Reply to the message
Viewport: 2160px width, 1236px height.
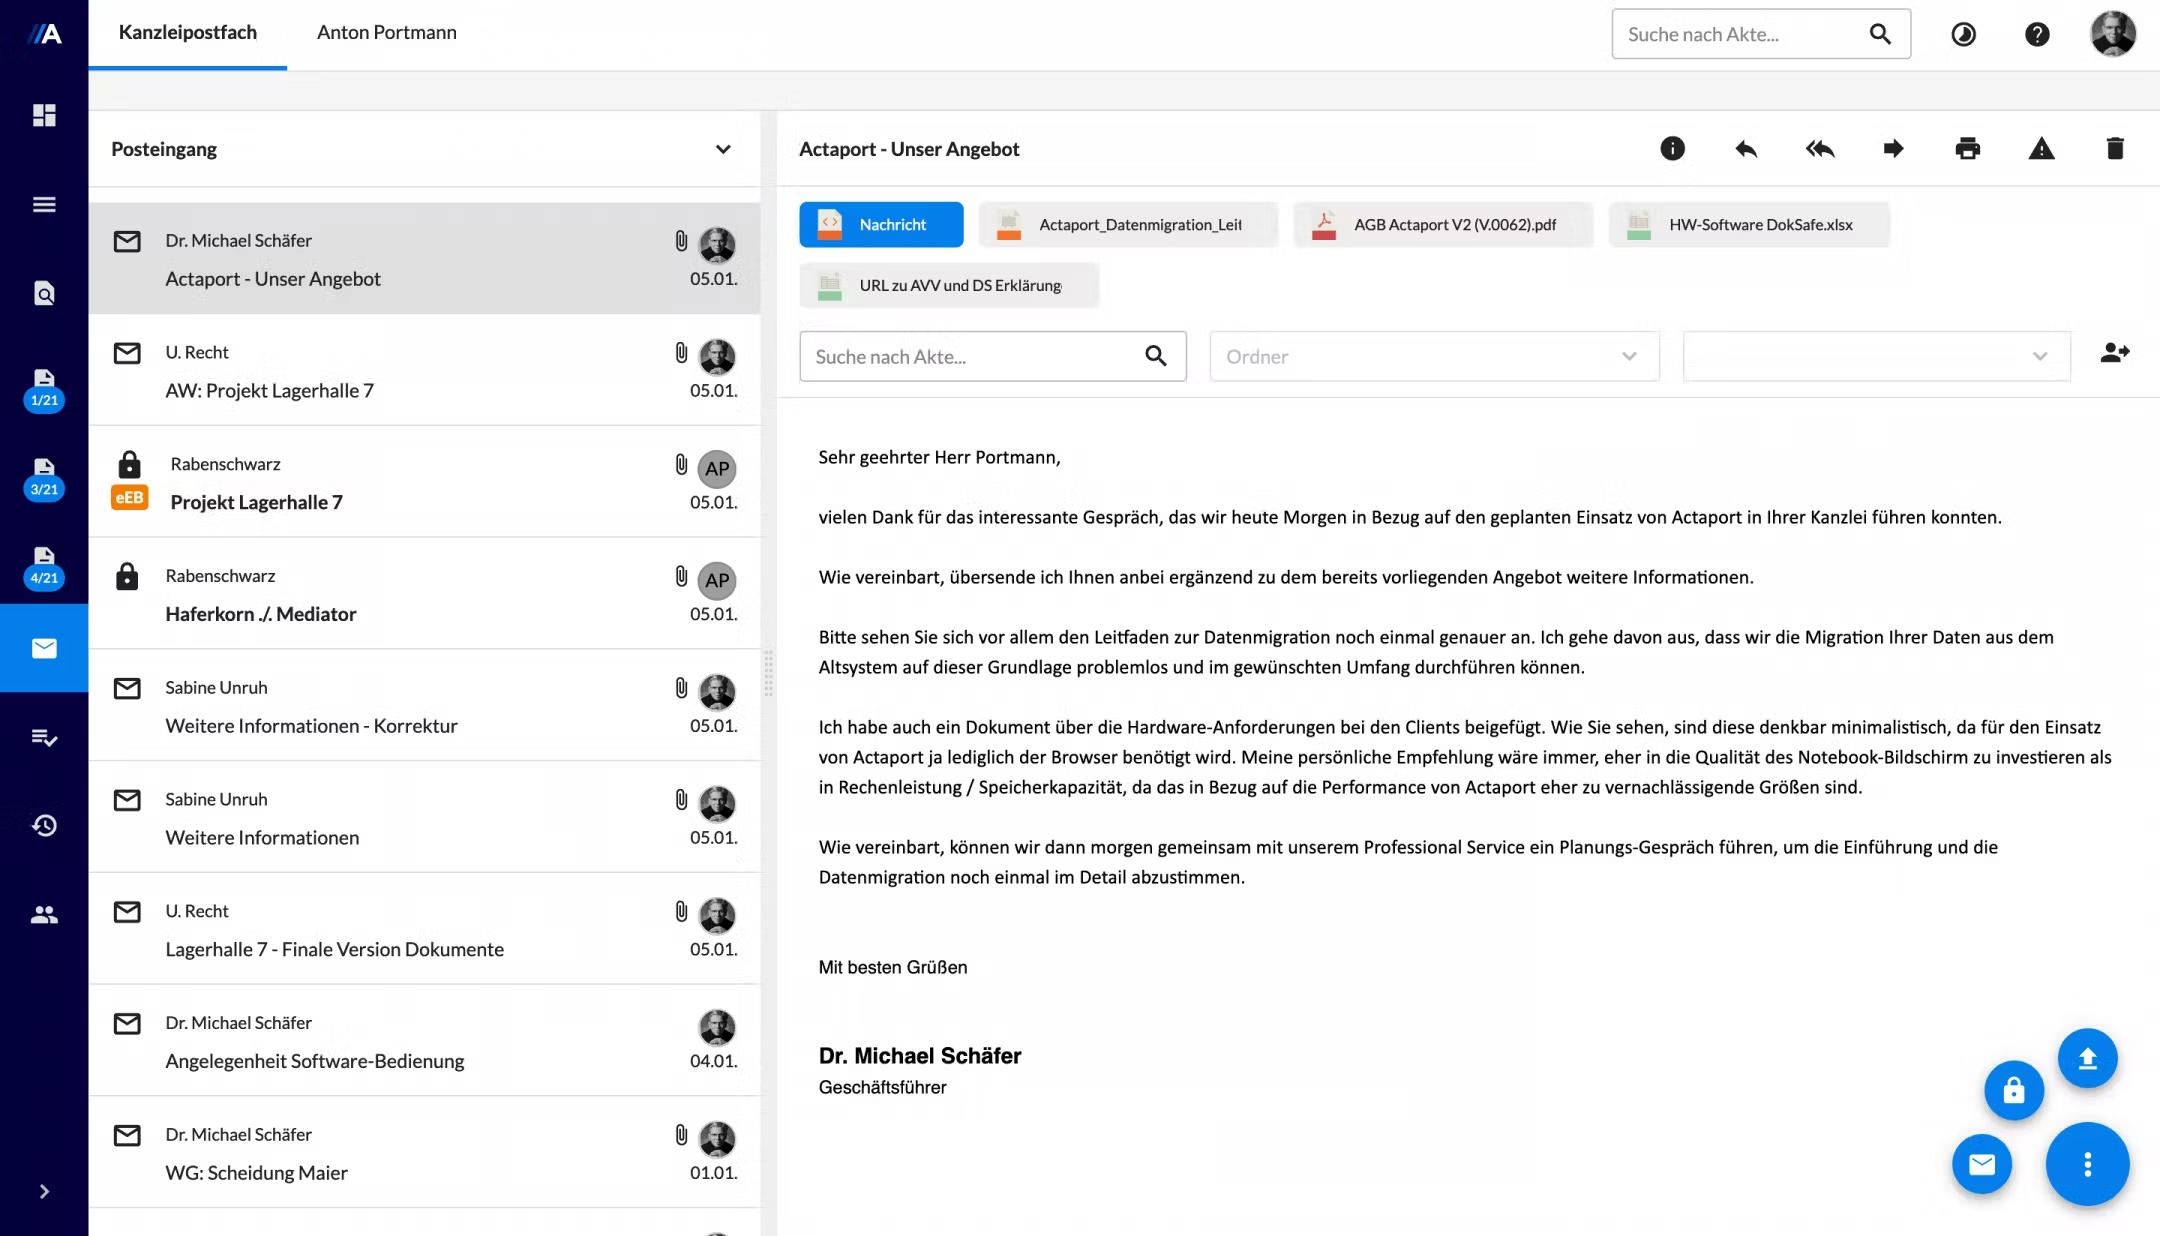click(x=1746, y=149)
